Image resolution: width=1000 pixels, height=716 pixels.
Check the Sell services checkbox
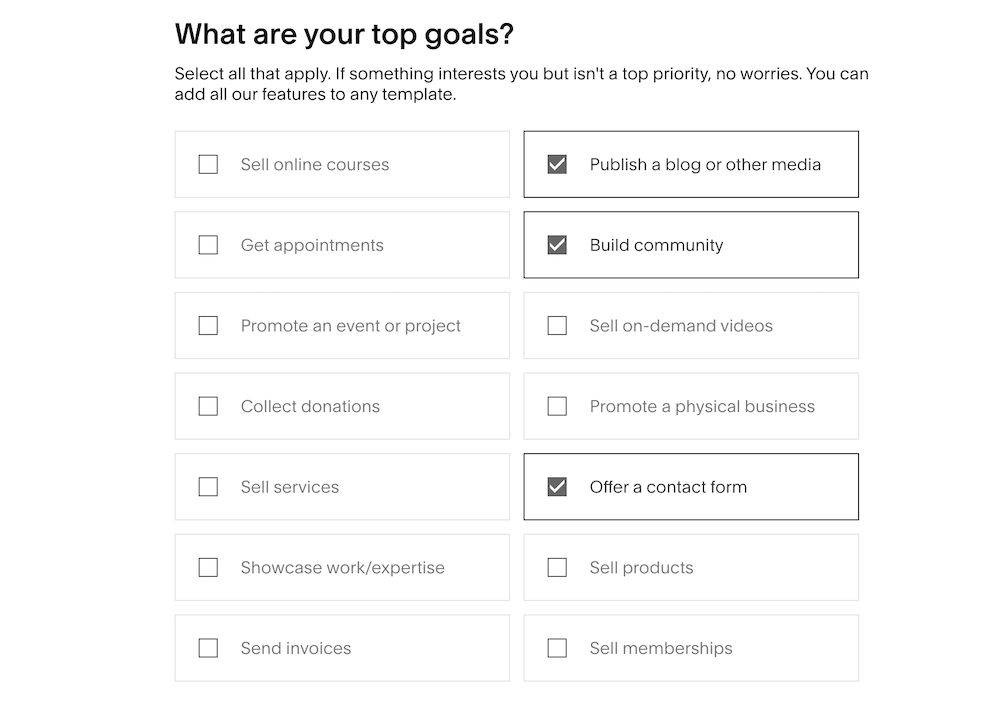(x=208, y=487)
